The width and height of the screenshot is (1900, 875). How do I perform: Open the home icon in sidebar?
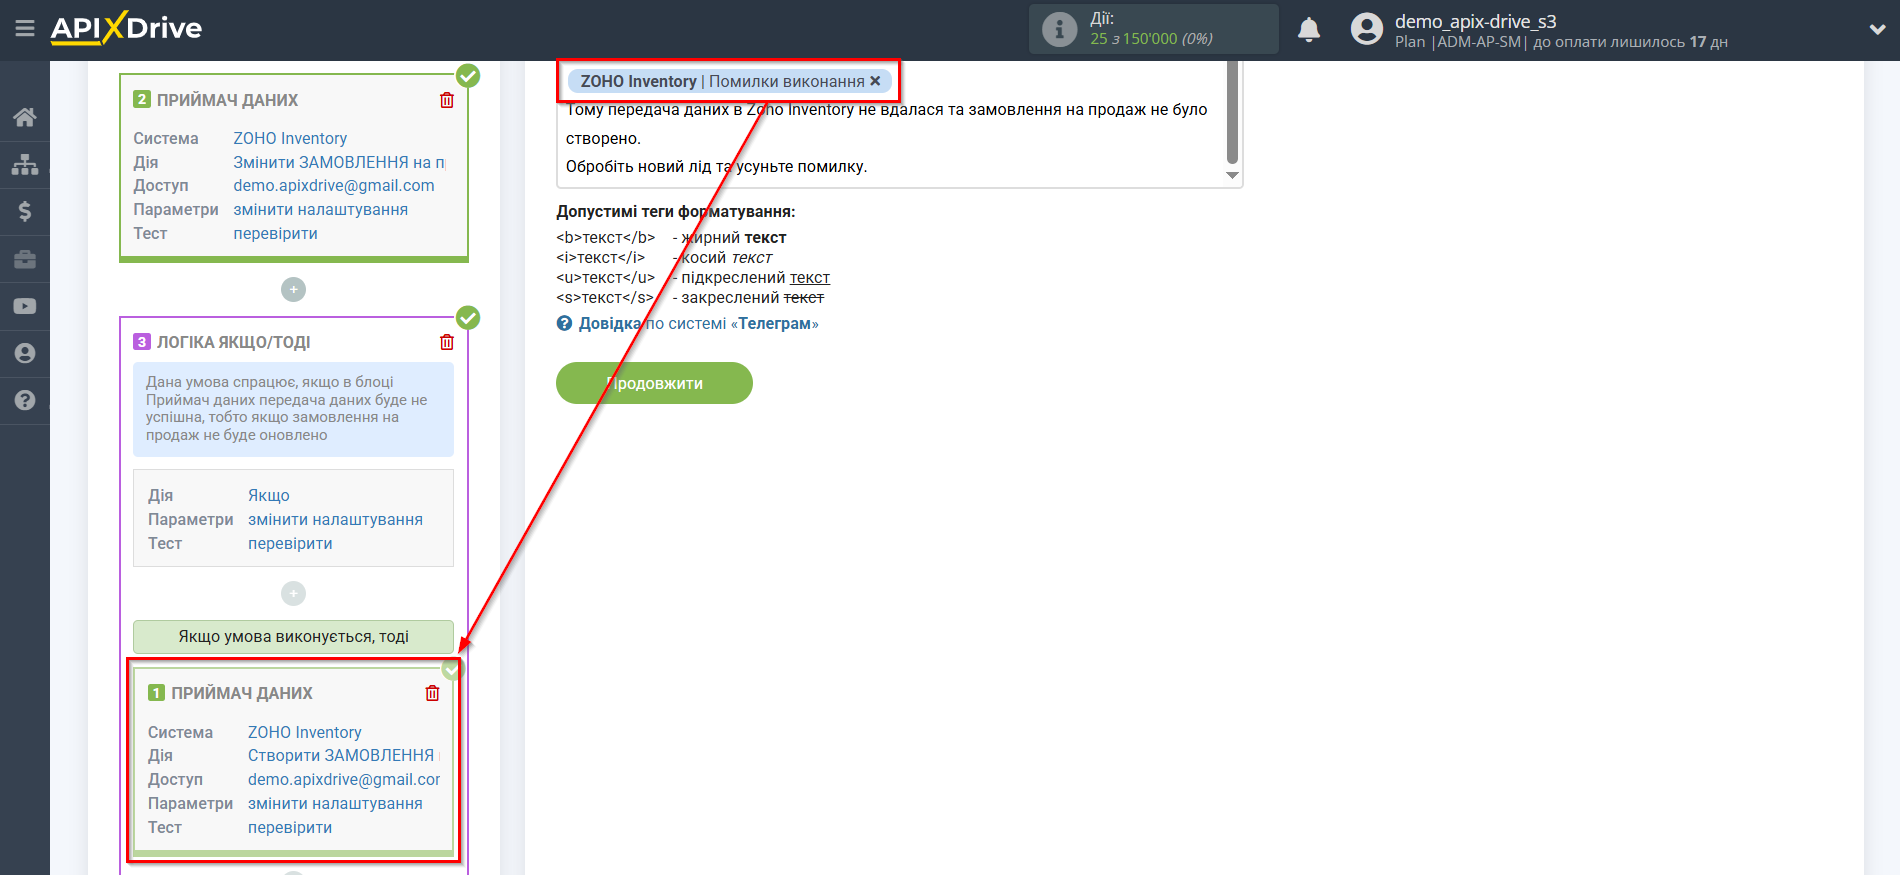25,117
